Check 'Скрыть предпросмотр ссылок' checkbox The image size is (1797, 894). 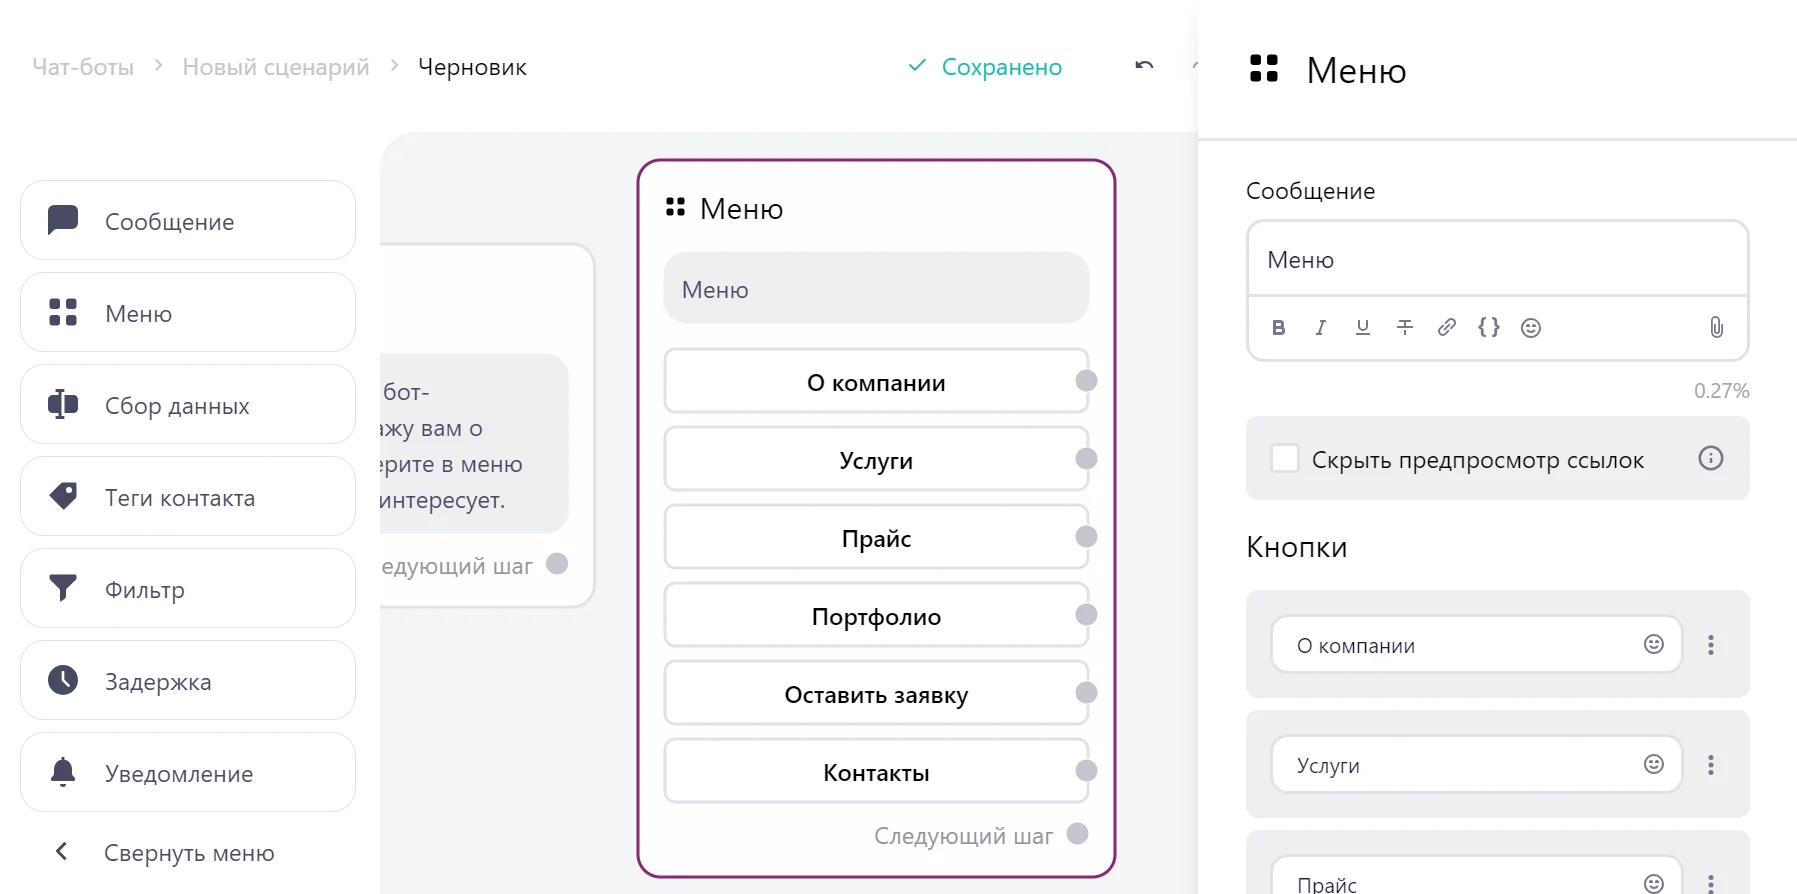(x=1284, y=459)
